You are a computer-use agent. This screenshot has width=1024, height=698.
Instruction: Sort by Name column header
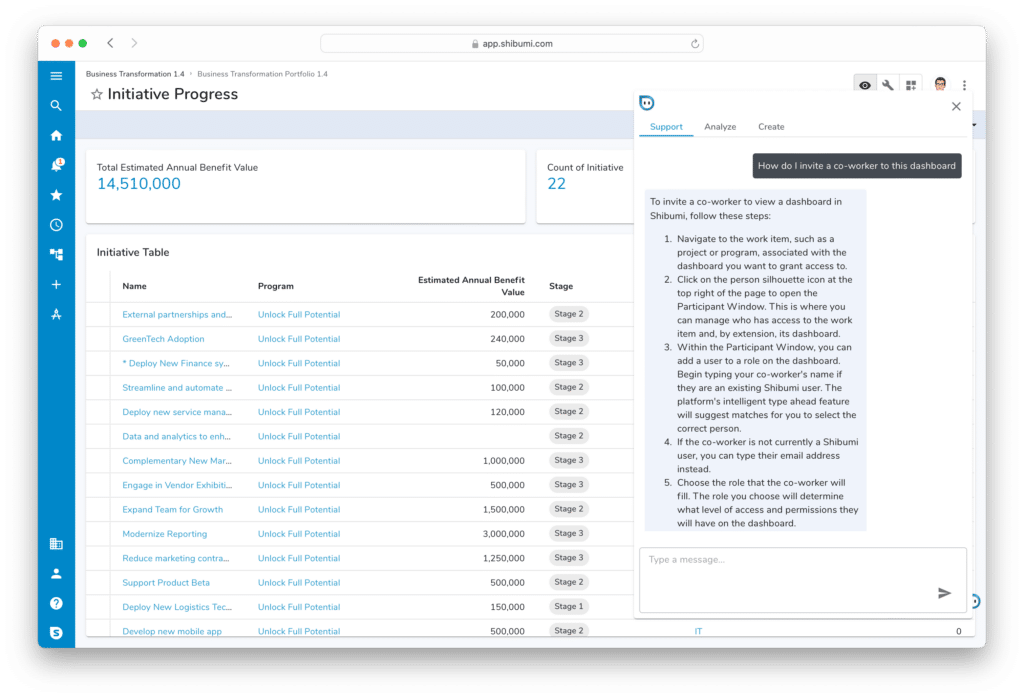coord(135,286)
